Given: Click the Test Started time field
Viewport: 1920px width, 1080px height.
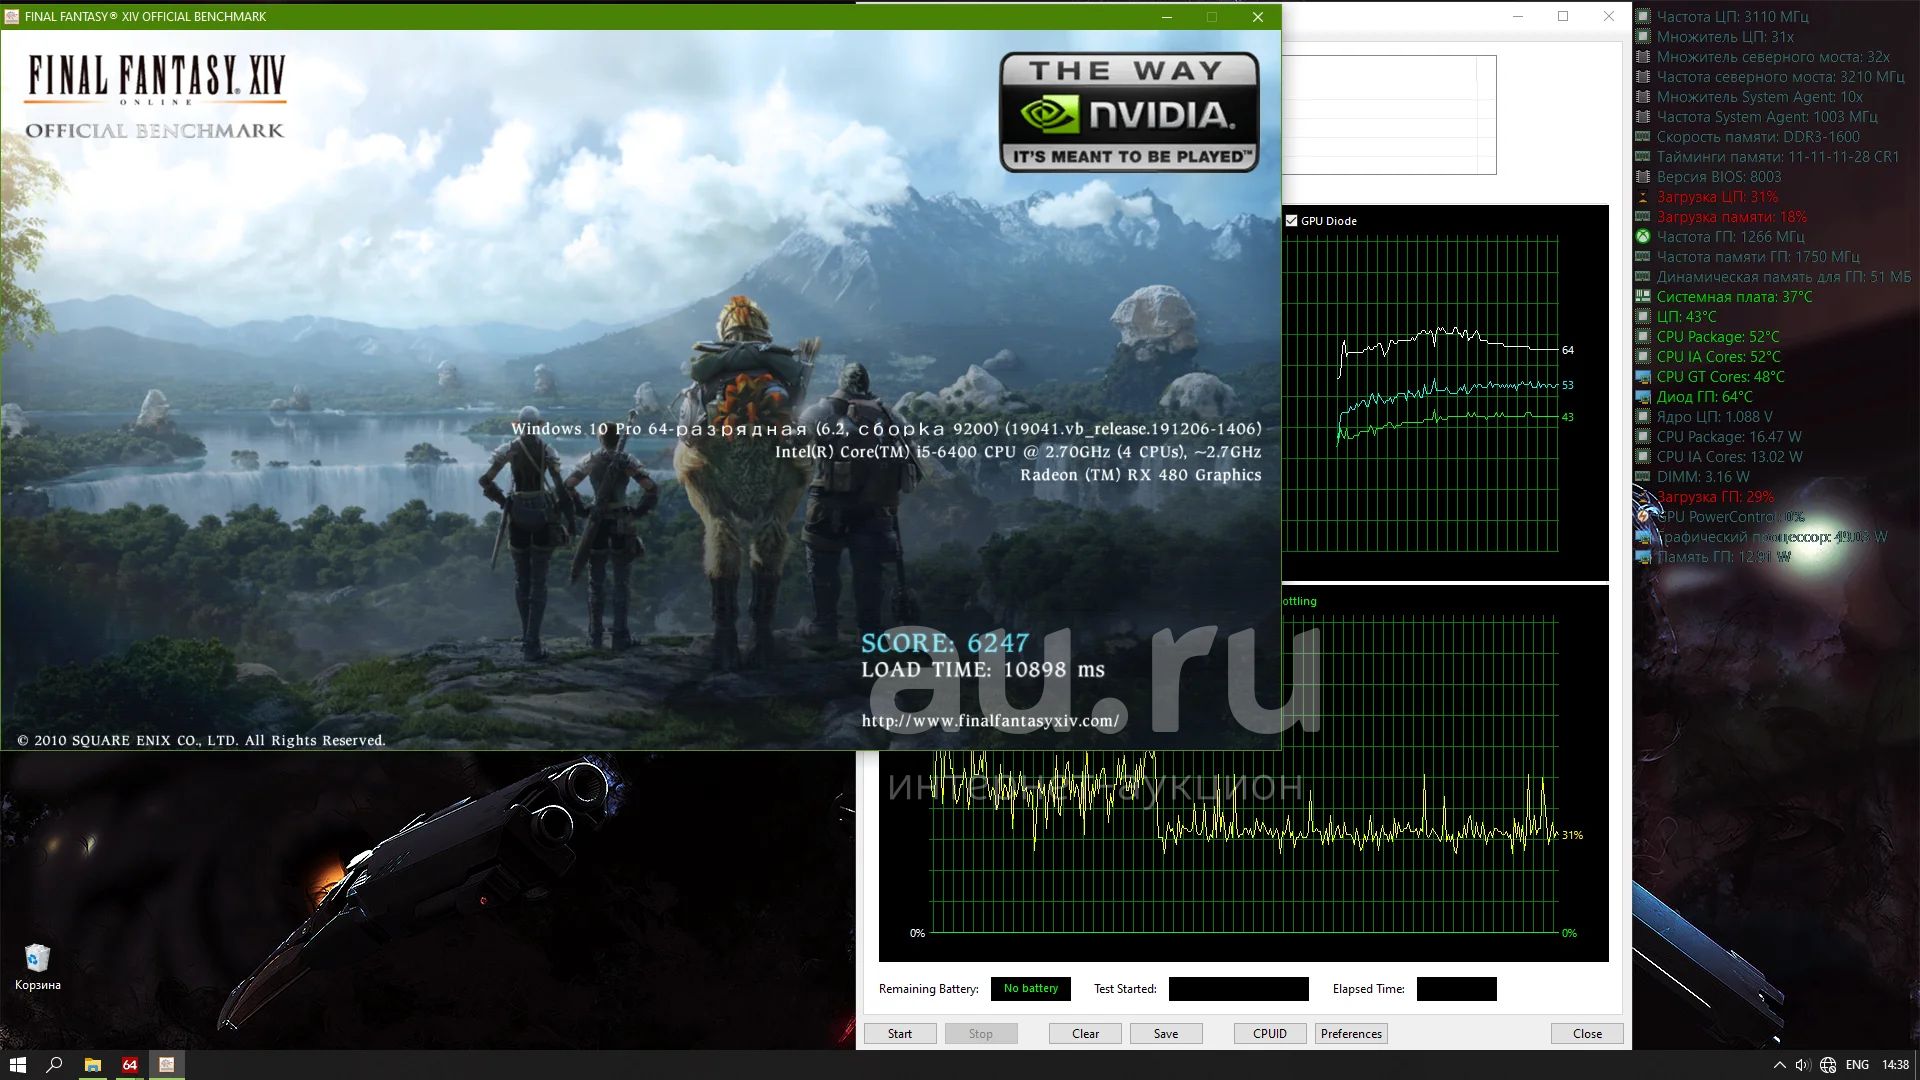Looking at the screenshot, I should [x=1238, y=989].
